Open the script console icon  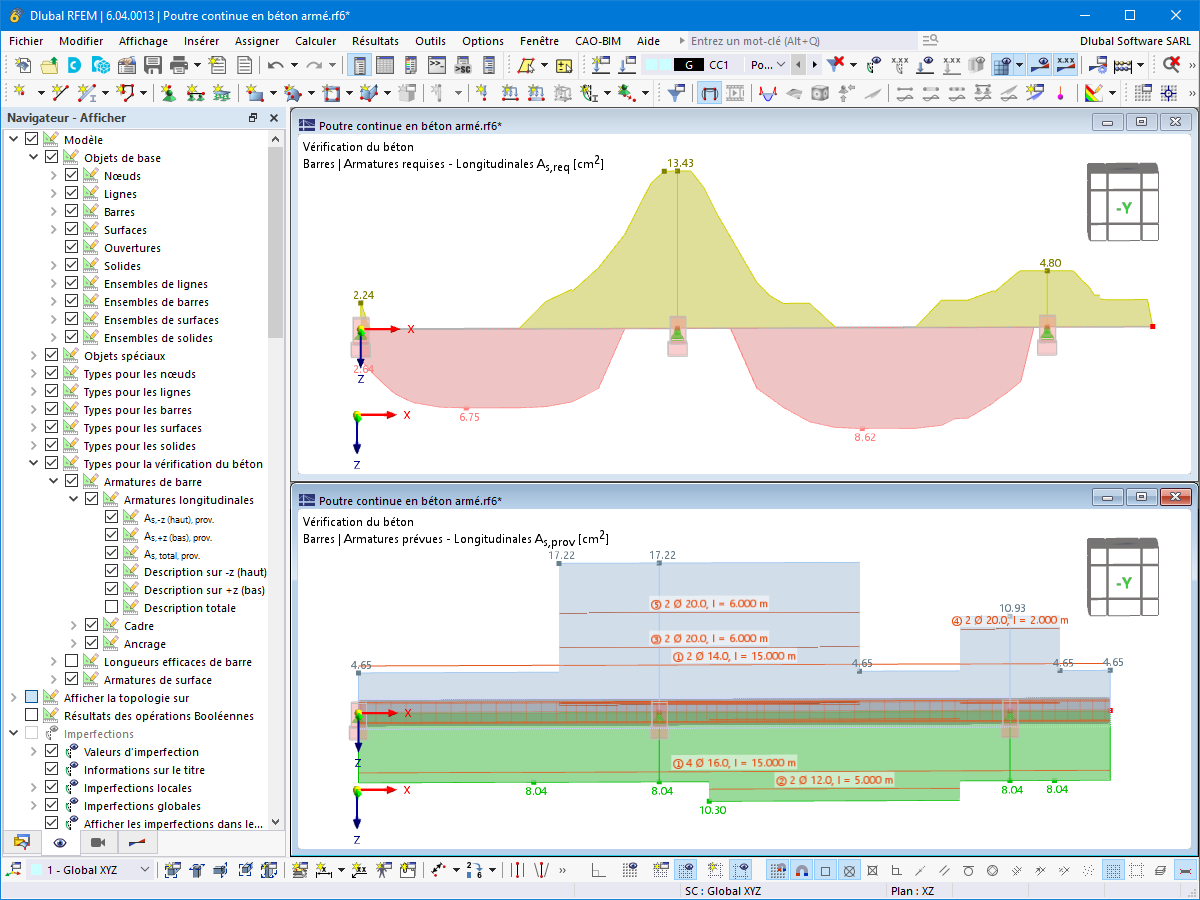coord(437,65)
